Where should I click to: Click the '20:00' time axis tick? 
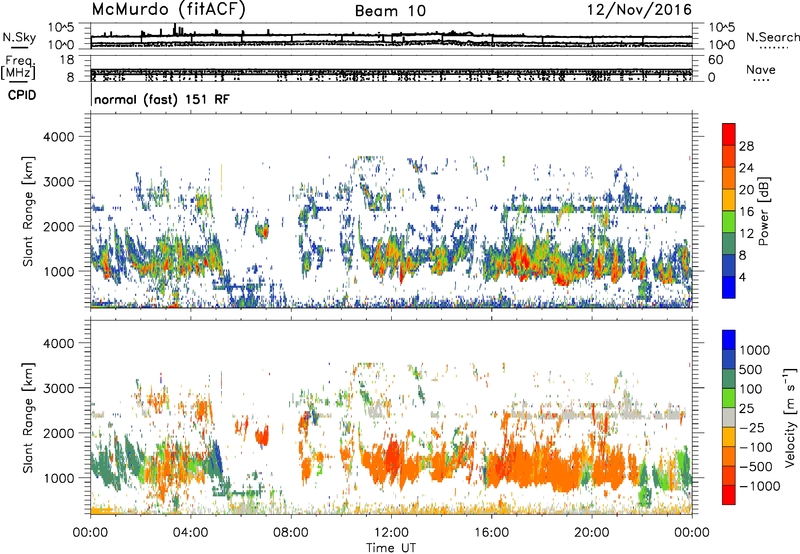591,533
